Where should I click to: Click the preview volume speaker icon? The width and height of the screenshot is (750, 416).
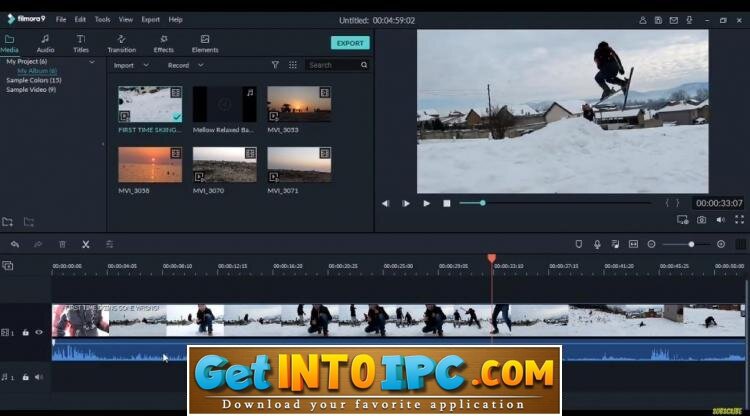[720, 219]
